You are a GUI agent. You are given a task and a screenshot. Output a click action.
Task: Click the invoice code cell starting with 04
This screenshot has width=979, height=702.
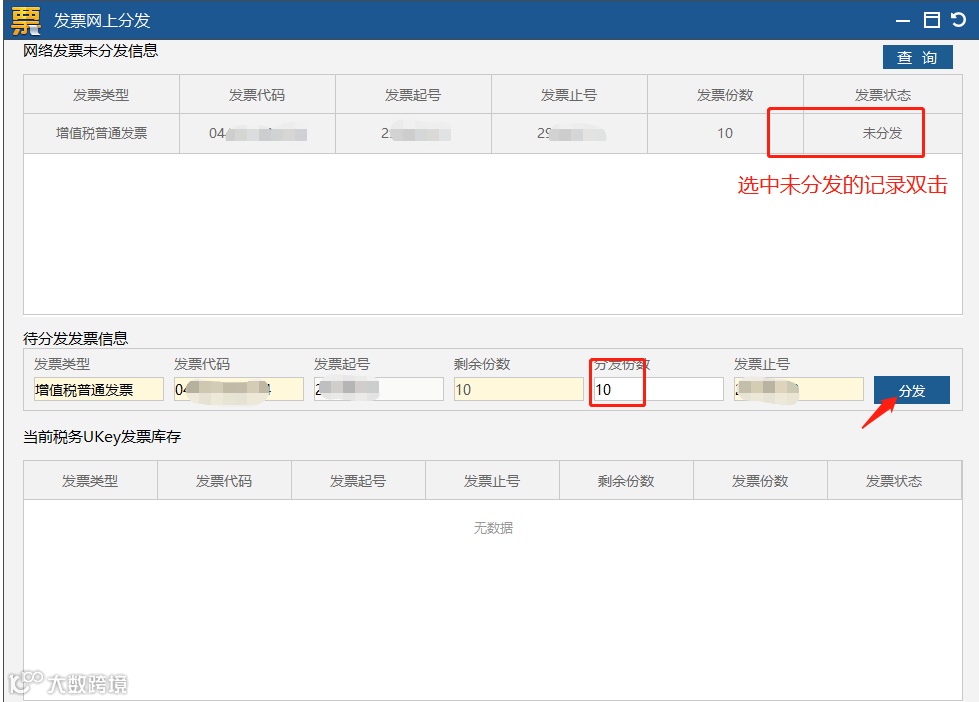[x=257, y=133]
